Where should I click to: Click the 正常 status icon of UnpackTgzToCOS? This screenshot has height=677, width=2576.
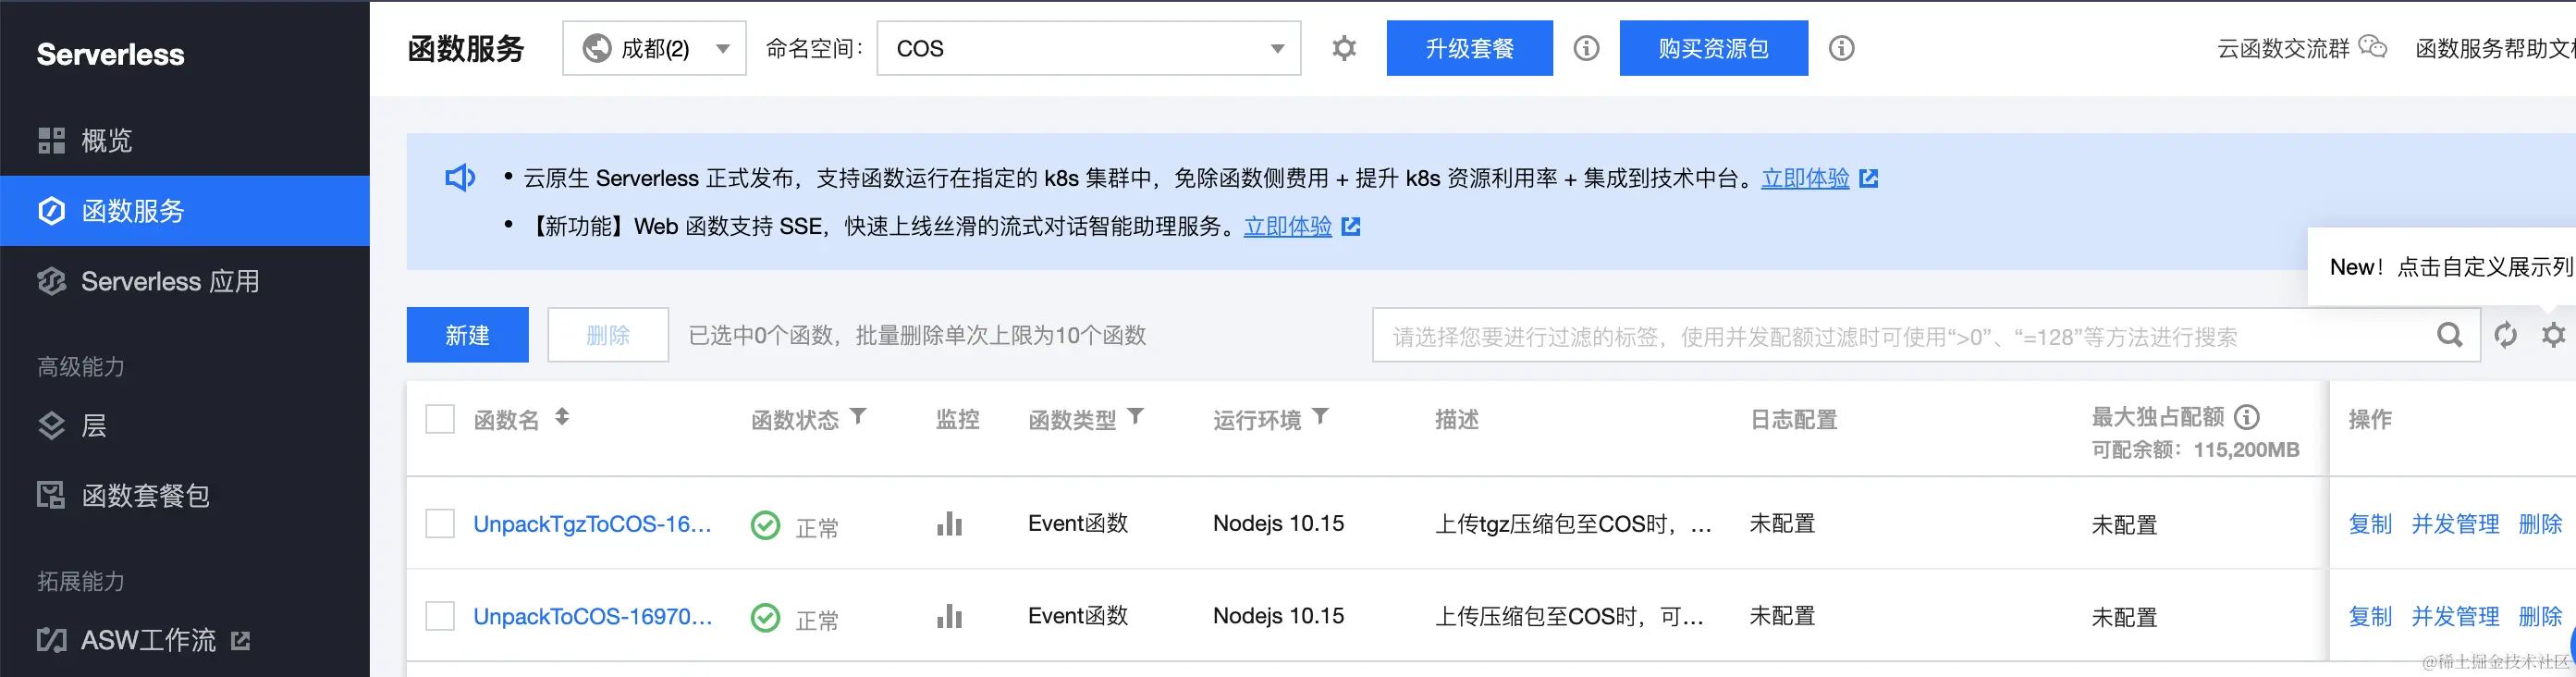765,525
